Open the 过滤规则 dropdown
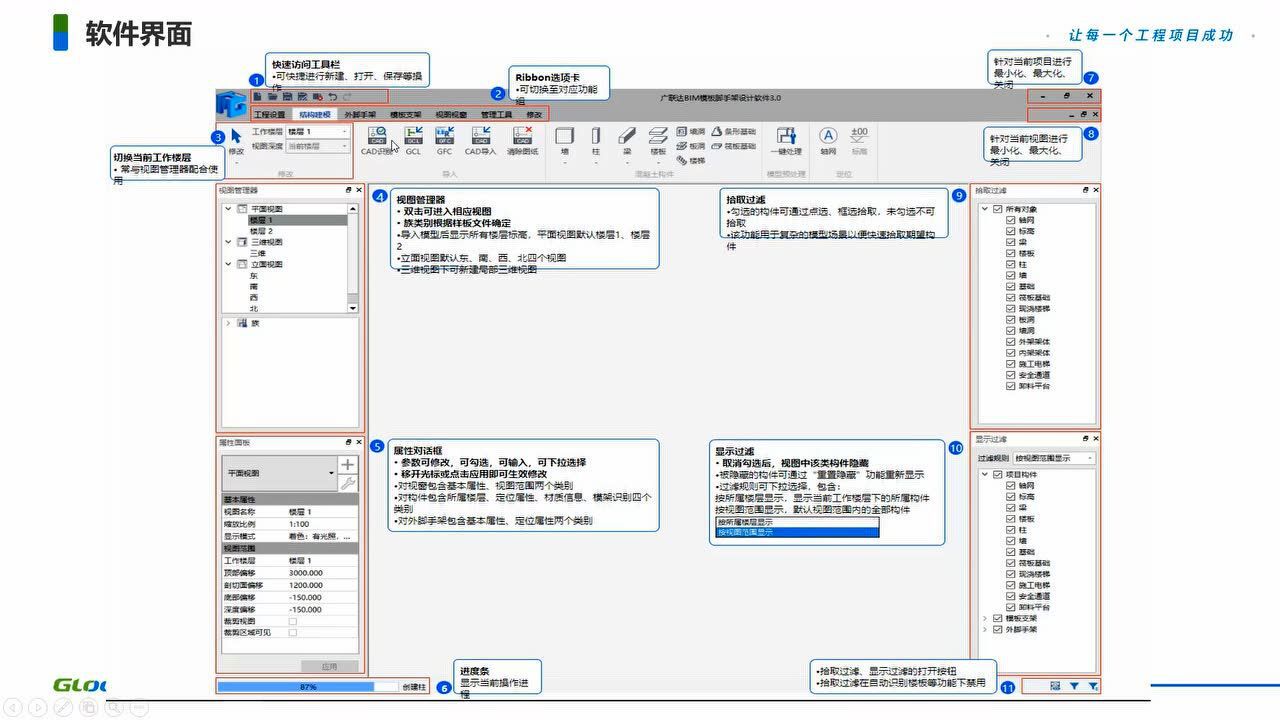This screenshot has height=720, width=1280. [1054, 458]
